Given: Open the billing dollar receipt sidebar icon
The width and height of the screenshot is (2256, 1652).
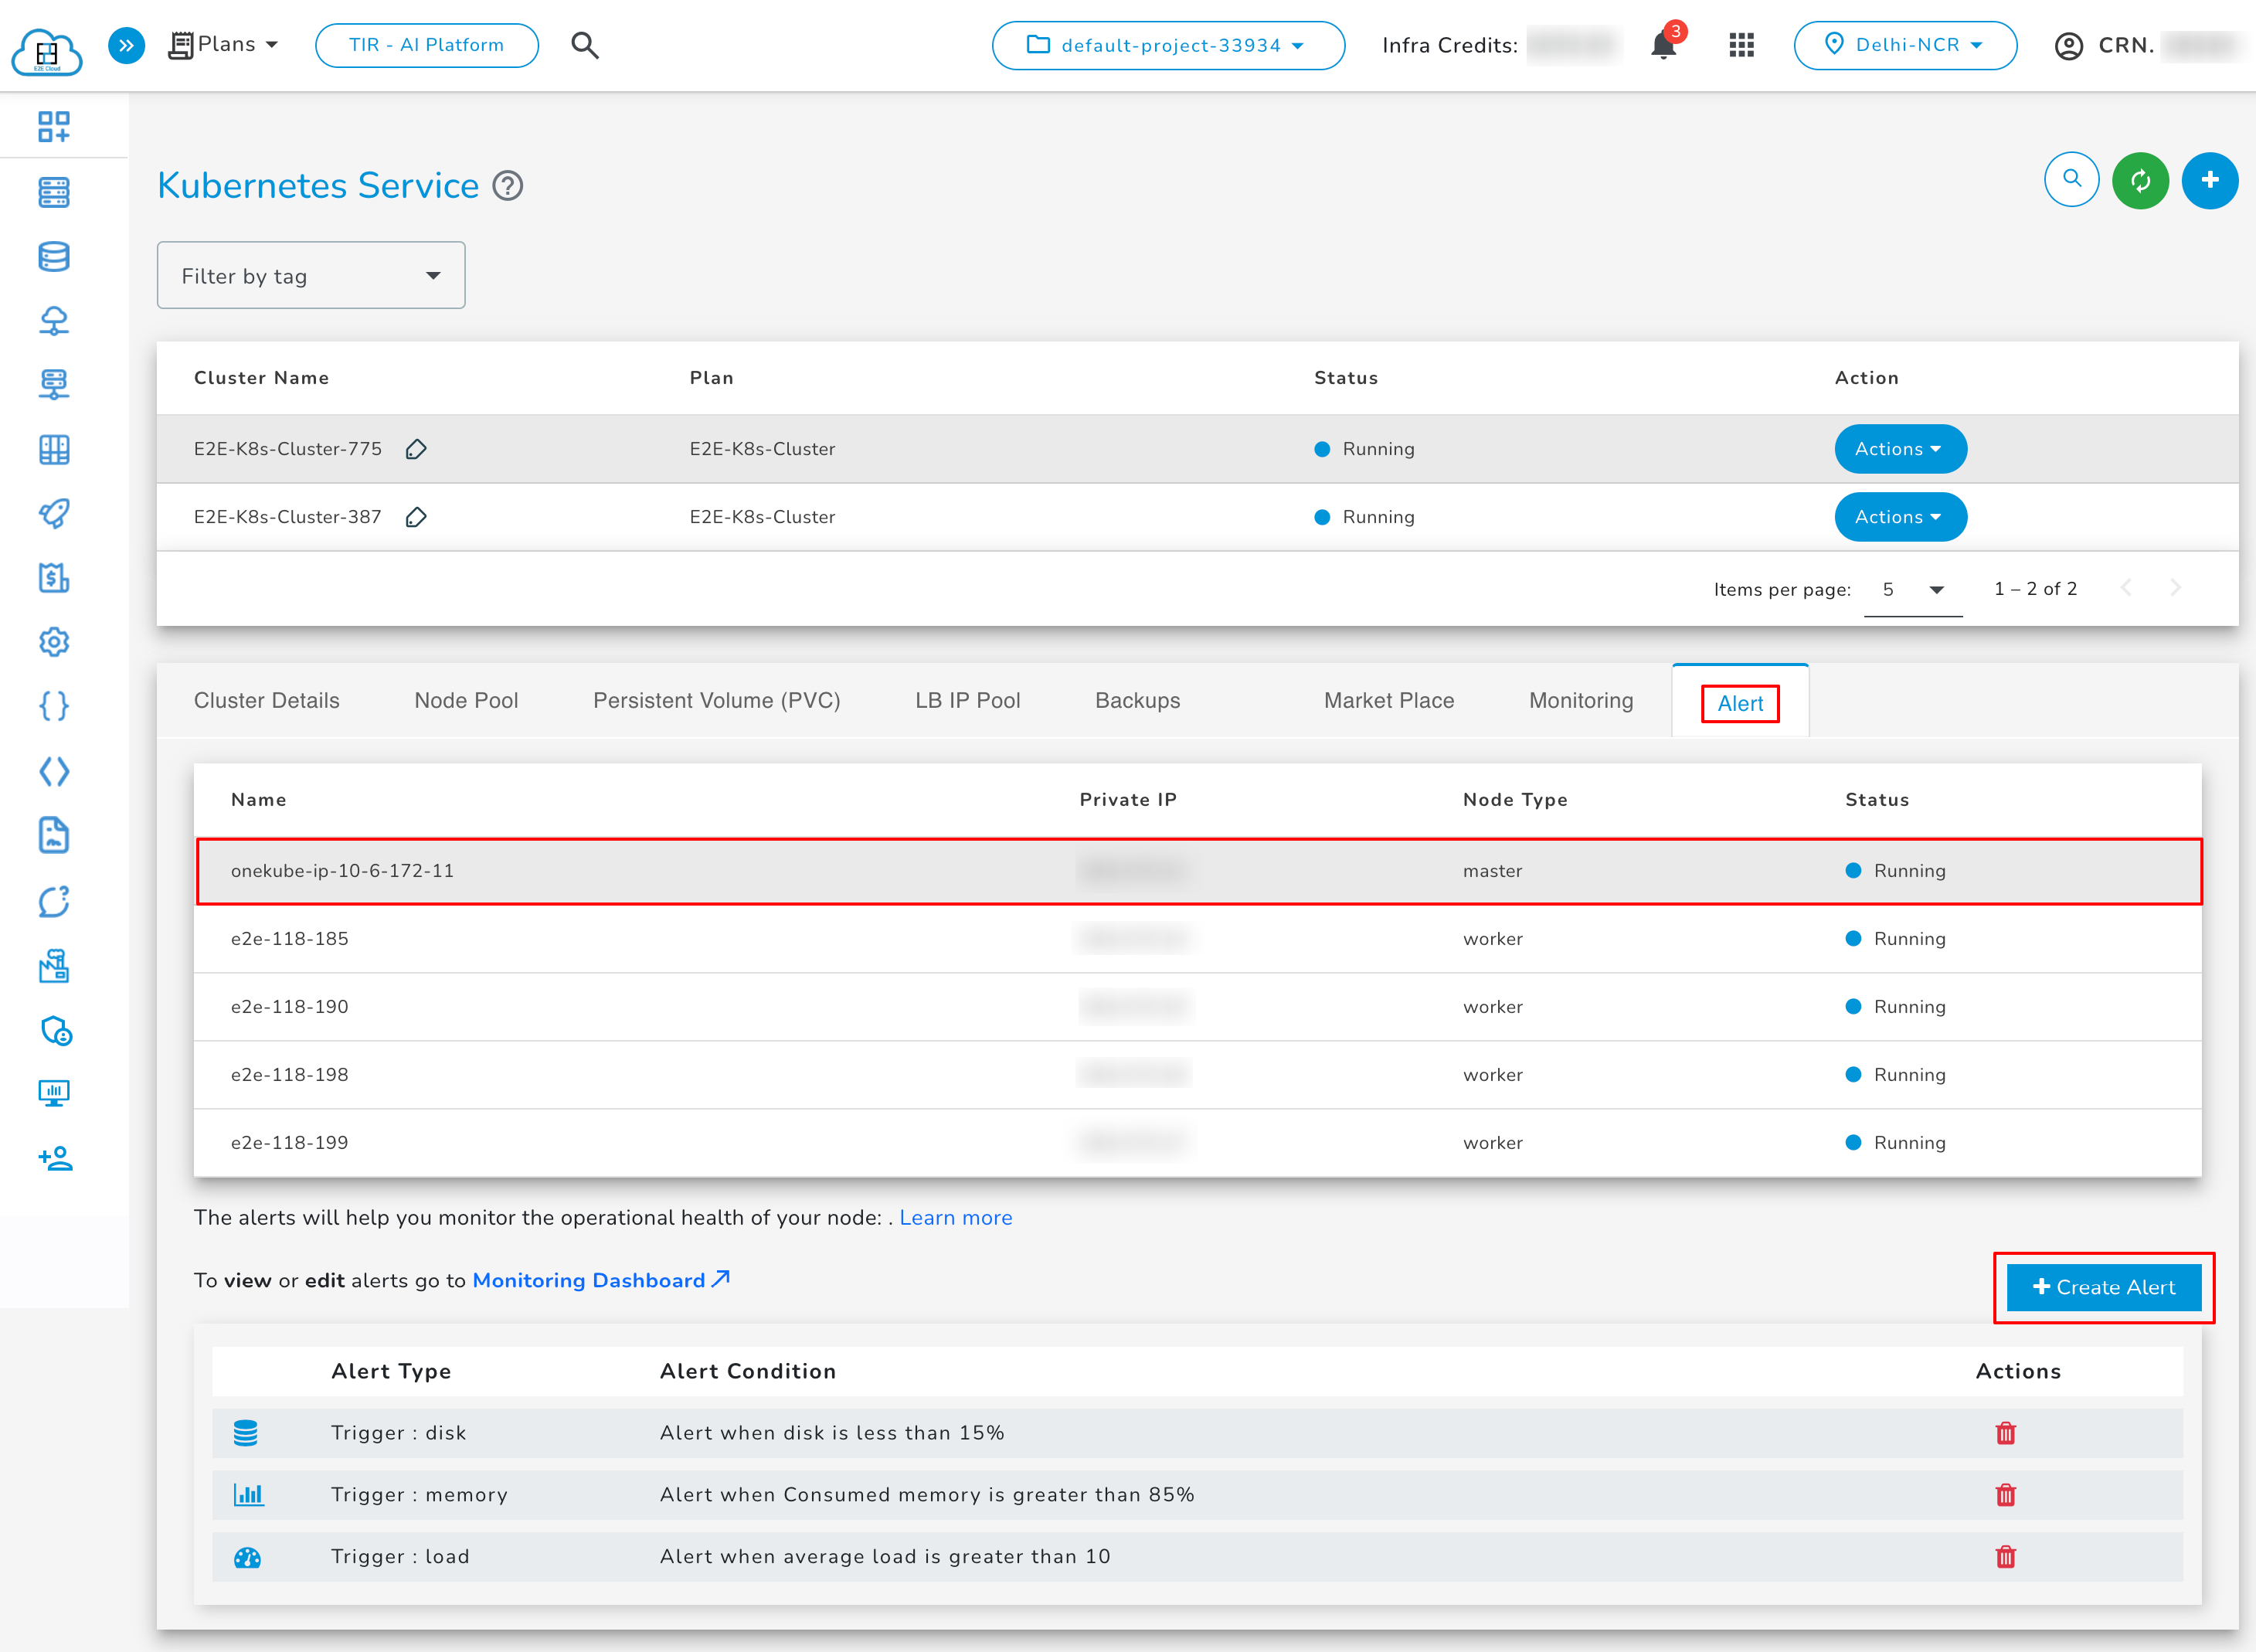Looking at the screenshot, I should tap(54, 578).
